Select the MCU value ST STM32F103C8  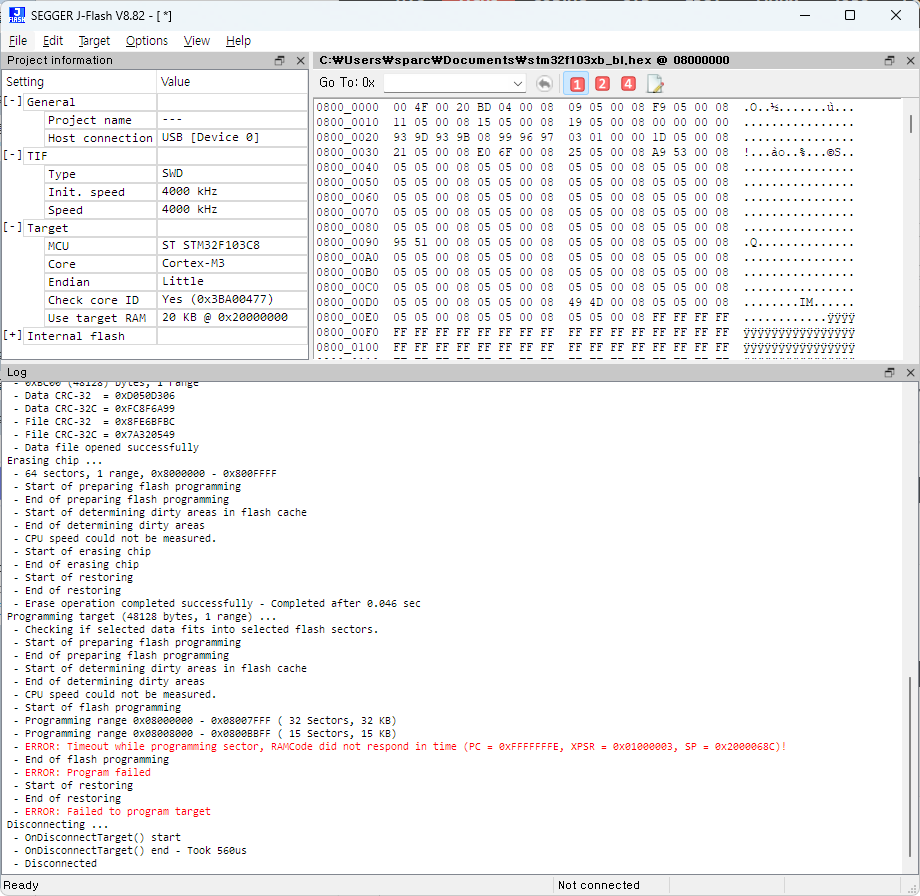click(212, 246)
